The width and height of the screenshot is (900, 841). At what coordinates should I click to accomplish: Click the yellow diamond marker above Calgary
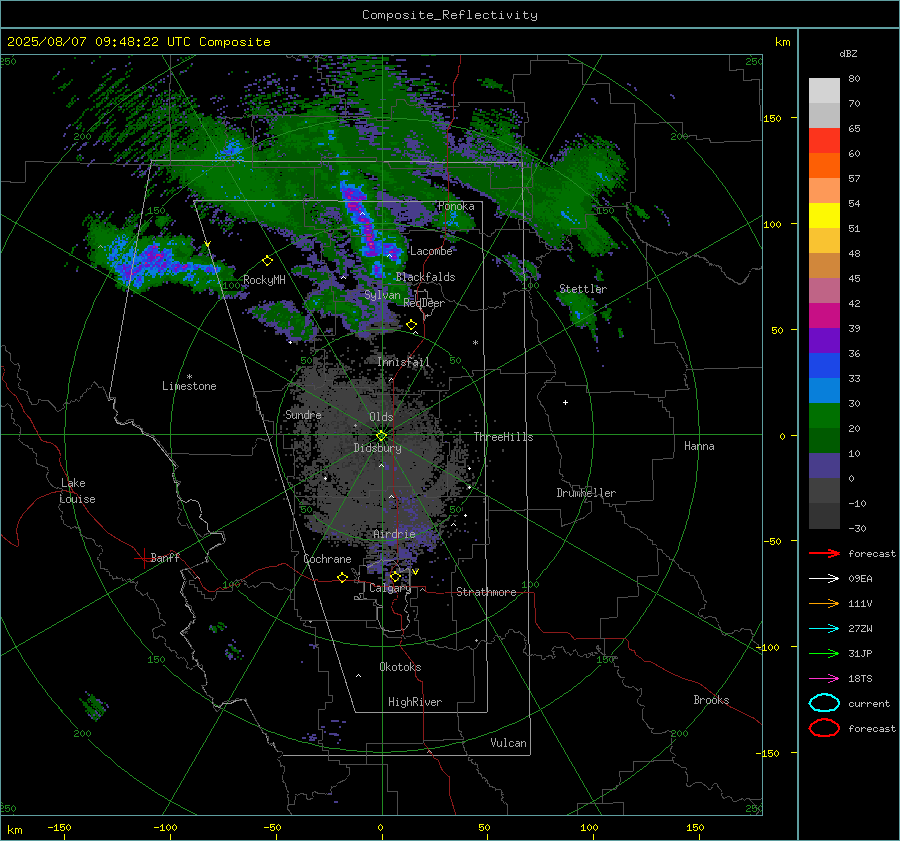click(395, 576)
